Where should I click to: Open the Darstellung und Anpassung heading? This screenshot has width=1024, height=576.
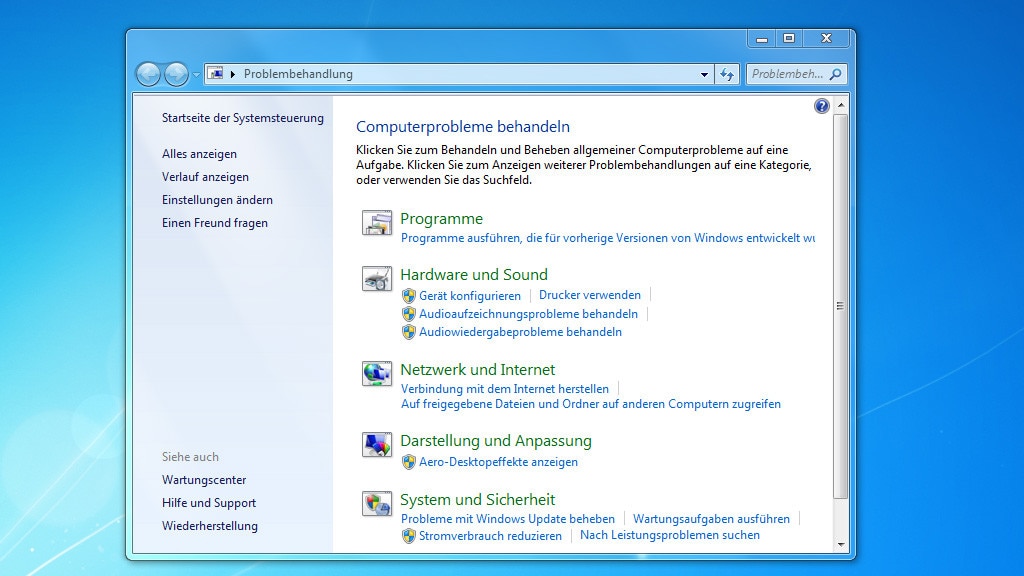coord(496,441)
